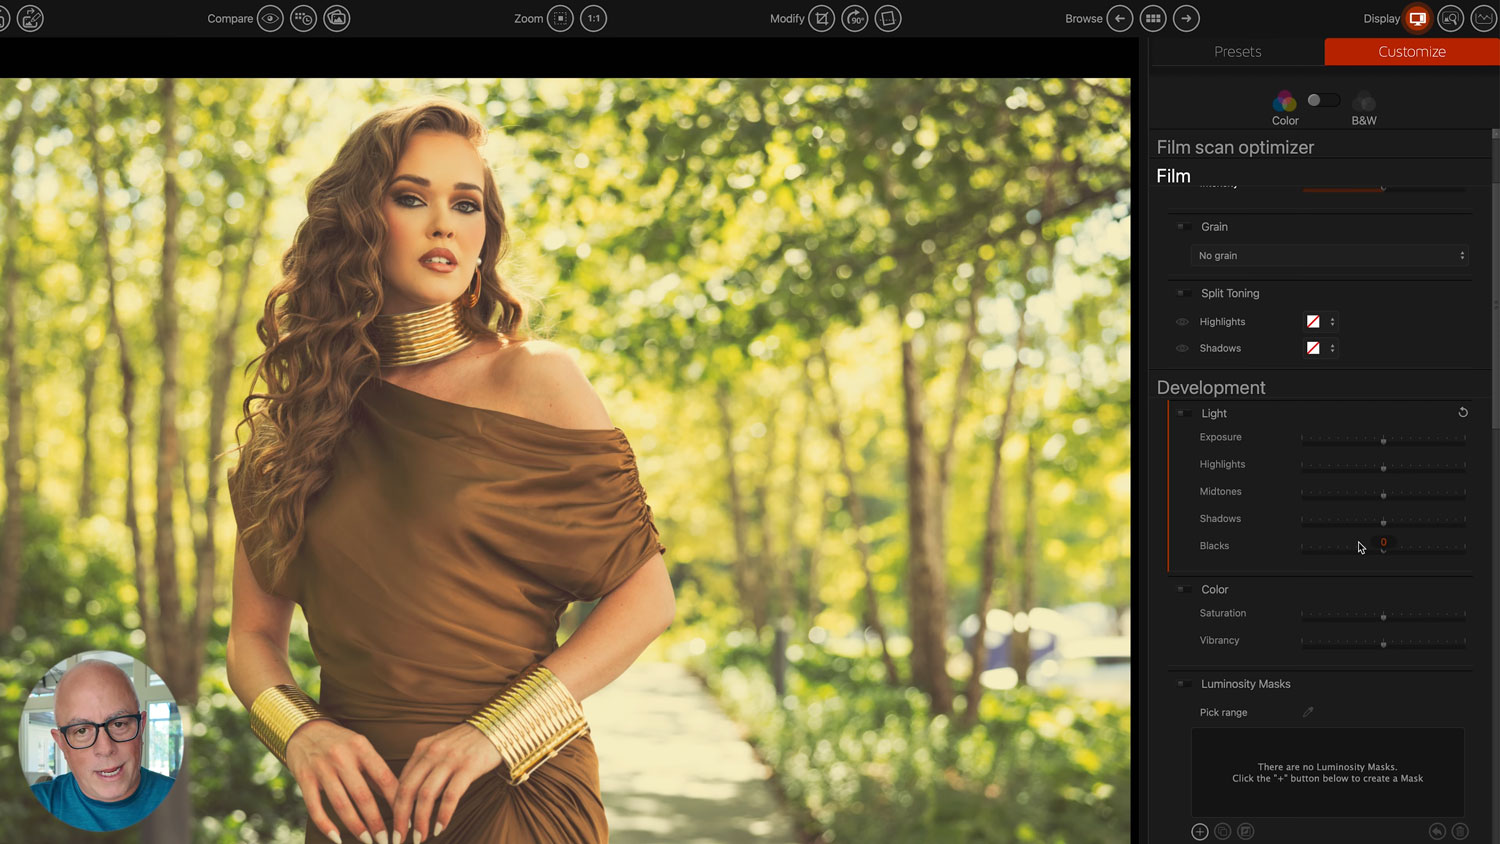
Task: Switch to the Customize tab
Action: point(1411,52)
